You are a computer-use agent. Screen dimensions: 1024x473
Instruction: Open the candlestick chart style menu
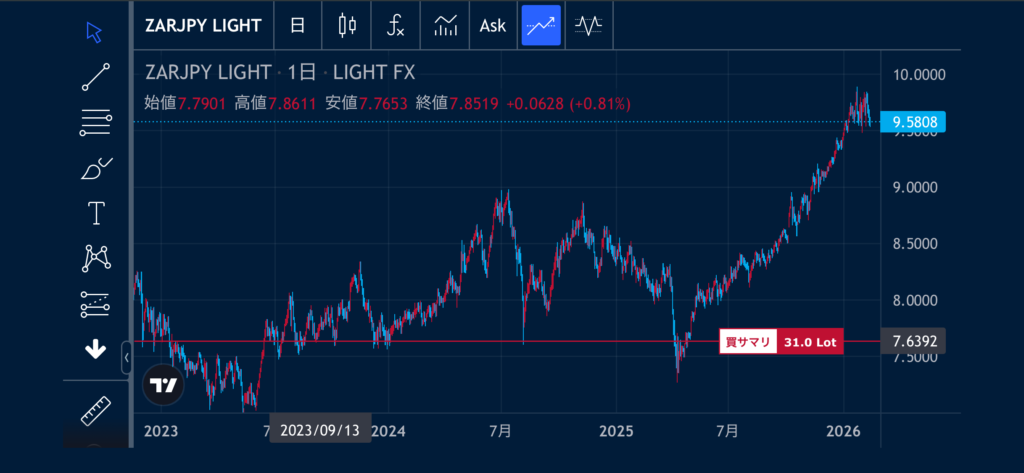tap(347, 26)
